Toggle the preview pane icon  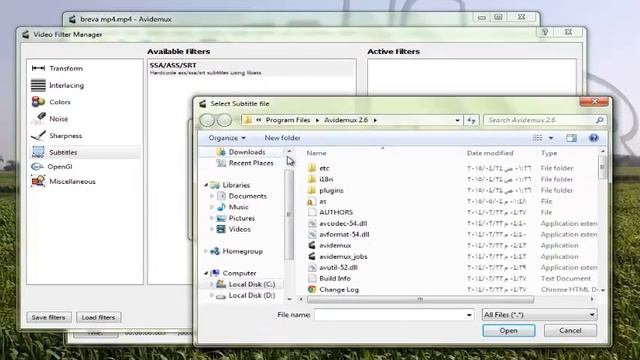click(571, 138)
